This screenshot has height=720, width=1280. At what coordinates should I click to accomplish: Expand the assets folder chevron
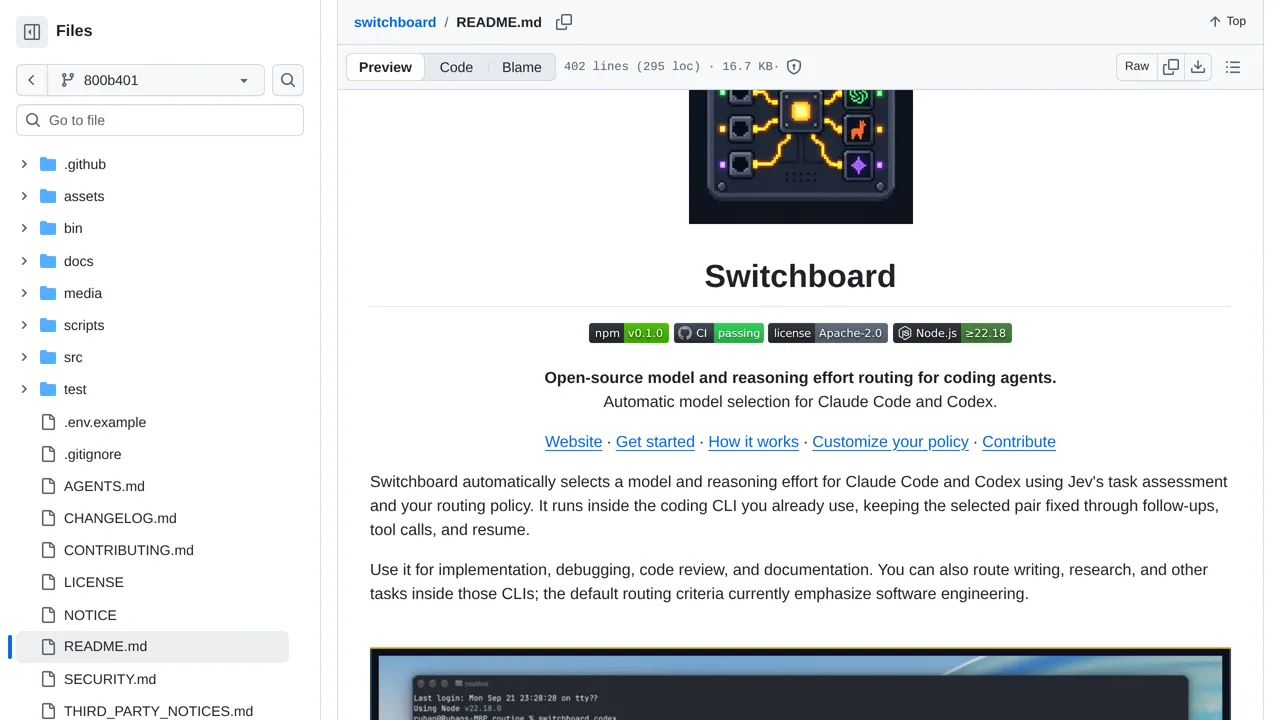pyautogui.click(x=24, y=196)
